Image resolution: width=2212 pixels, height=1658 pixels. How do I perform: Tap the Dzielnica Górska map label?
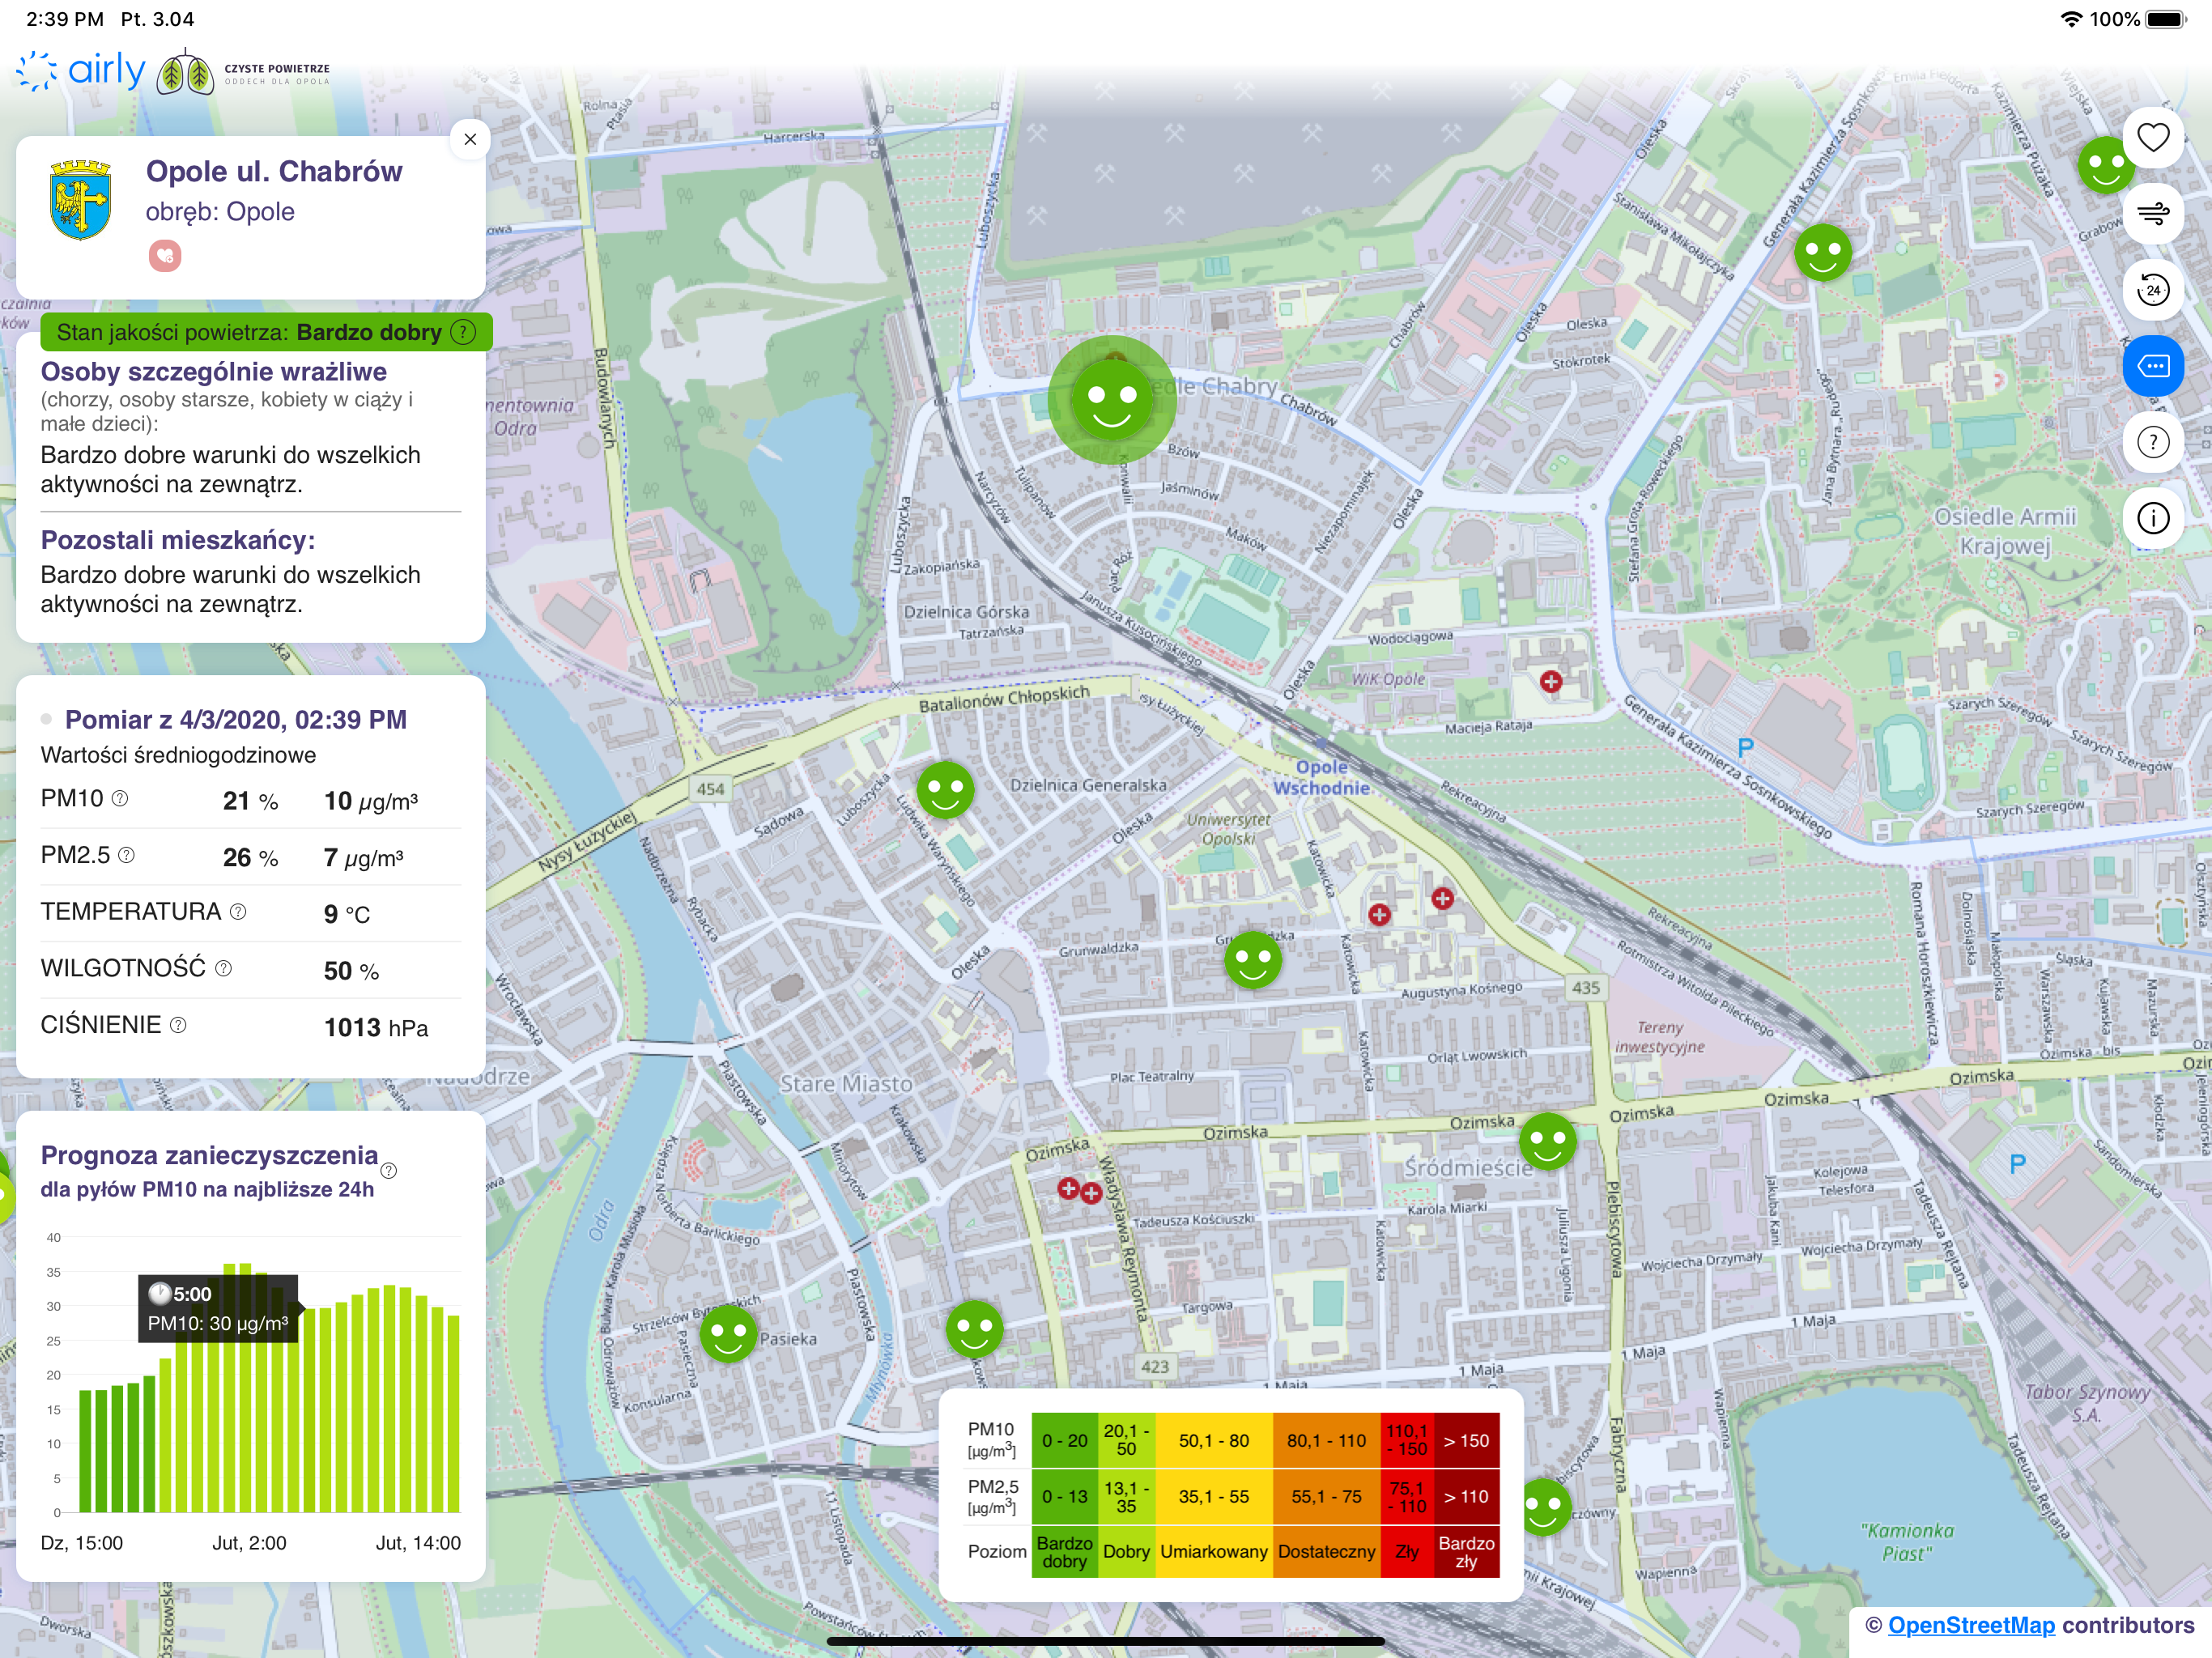pyautogui.click(x=966, y=612)
